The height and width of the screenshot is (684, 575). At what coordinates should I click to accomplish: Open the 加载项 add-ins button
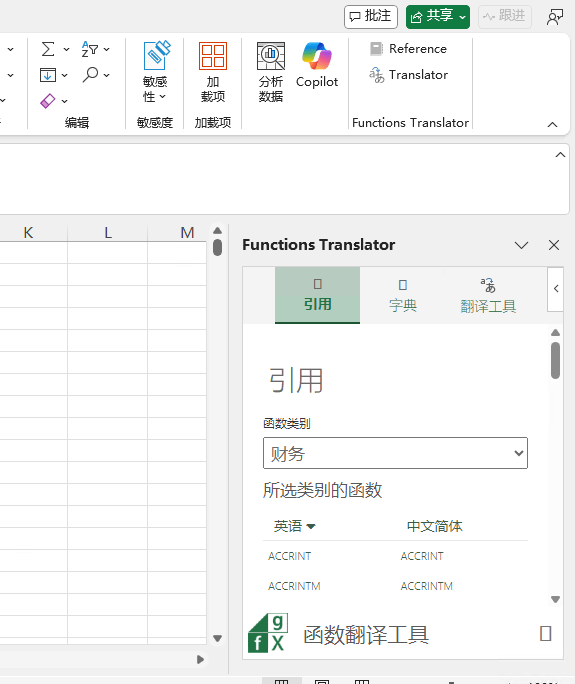coord(213,72)
